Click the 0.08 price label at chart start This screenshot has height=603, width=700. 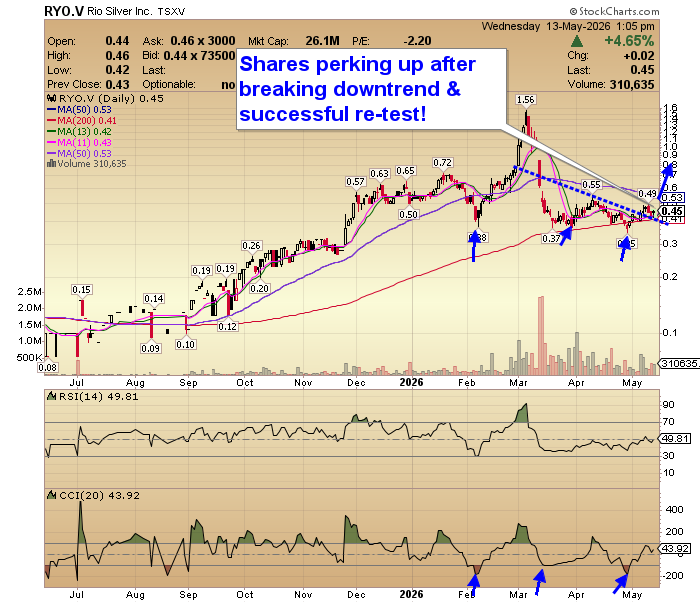click(47, 367)
